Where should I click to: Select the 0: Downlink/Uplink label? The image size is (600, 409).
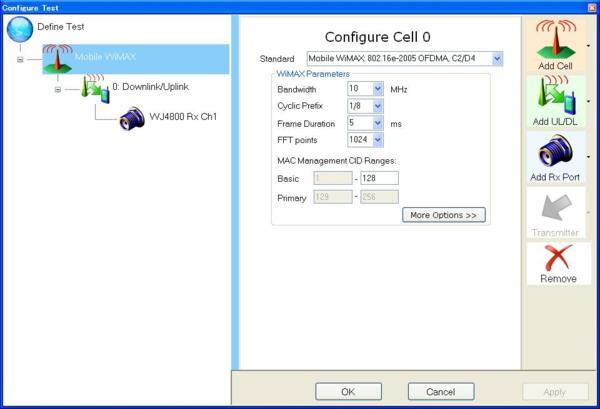[x=150, y=87]
